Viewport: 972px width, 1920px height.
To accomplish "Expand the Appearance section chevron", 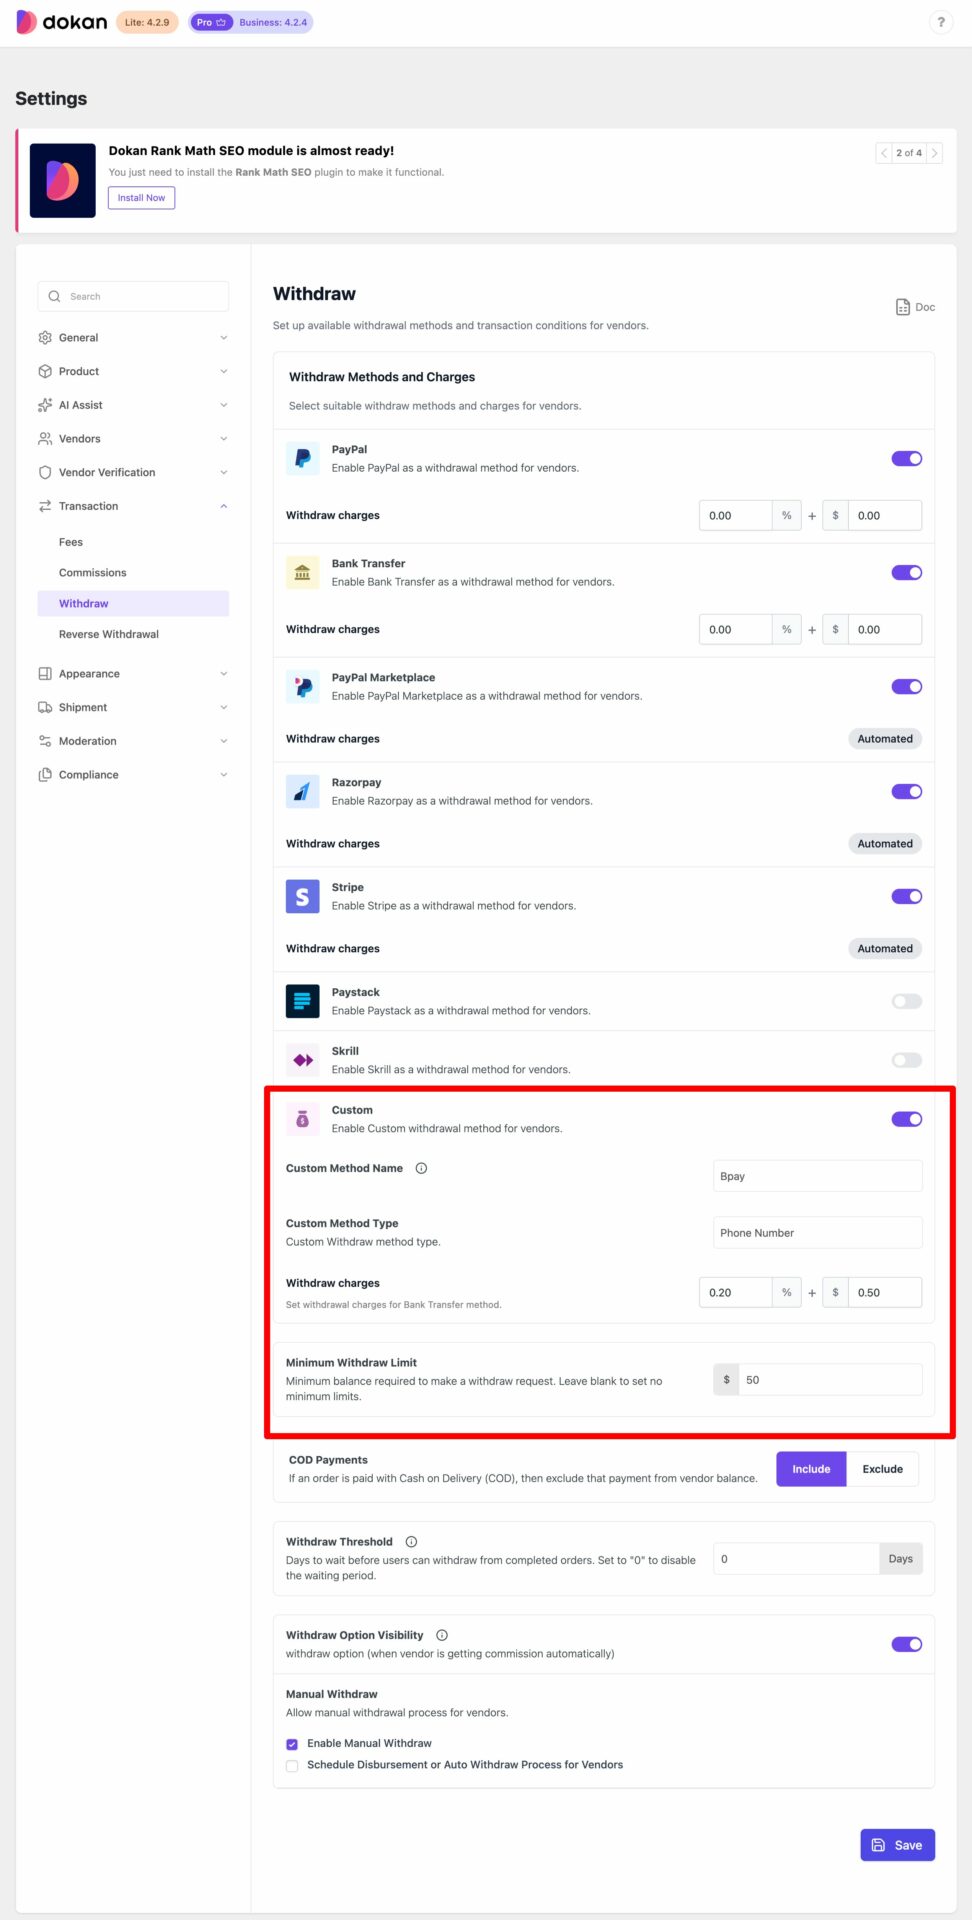I will (224, 674).
